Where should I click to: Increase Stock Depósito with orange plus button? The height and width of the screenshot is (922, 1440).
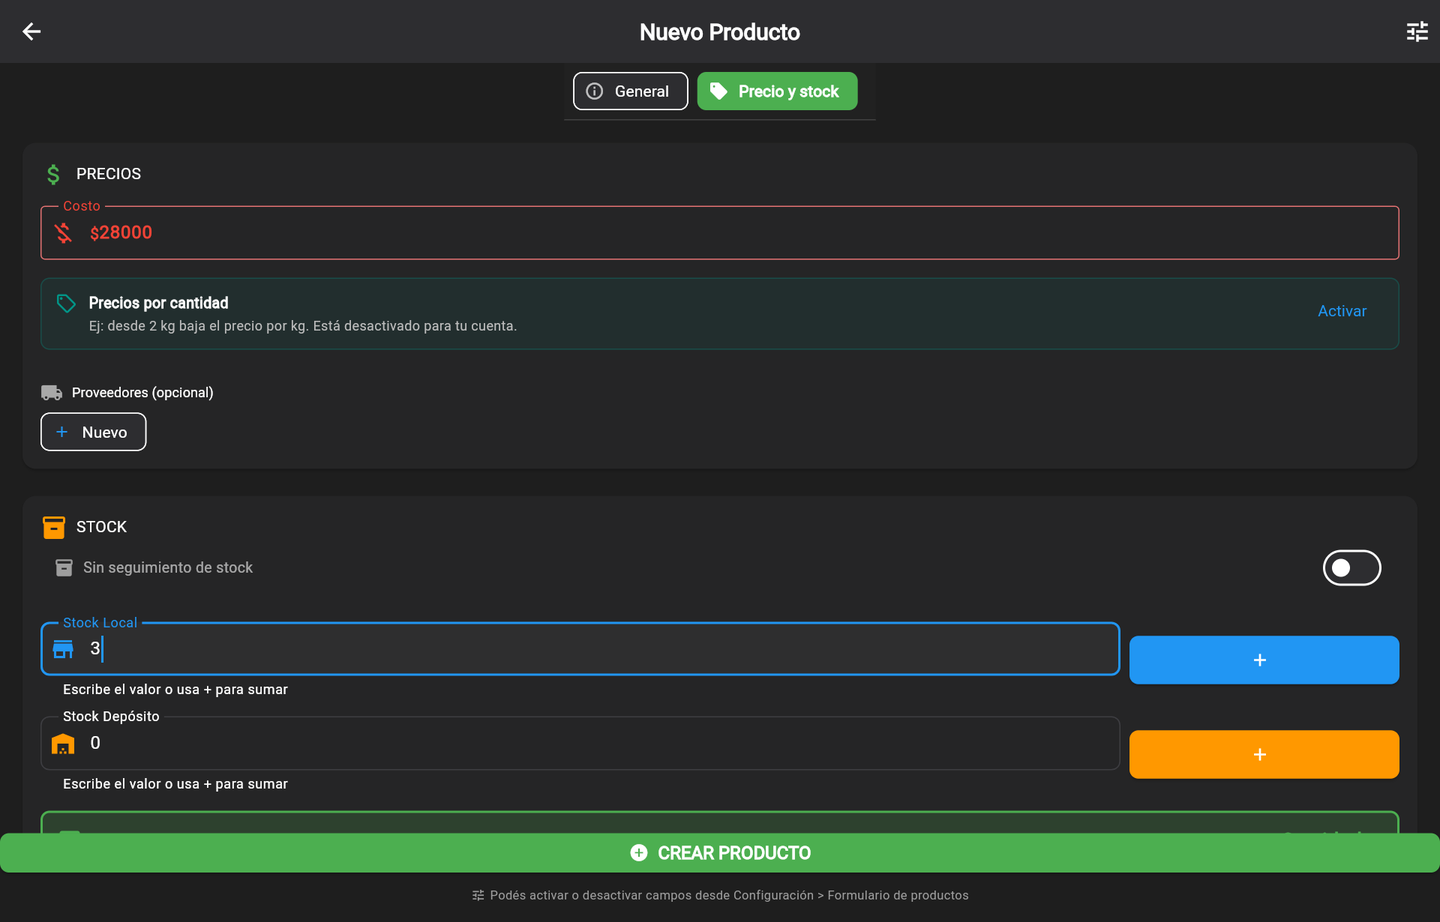pyautogui.click(x=1264, y=754)
